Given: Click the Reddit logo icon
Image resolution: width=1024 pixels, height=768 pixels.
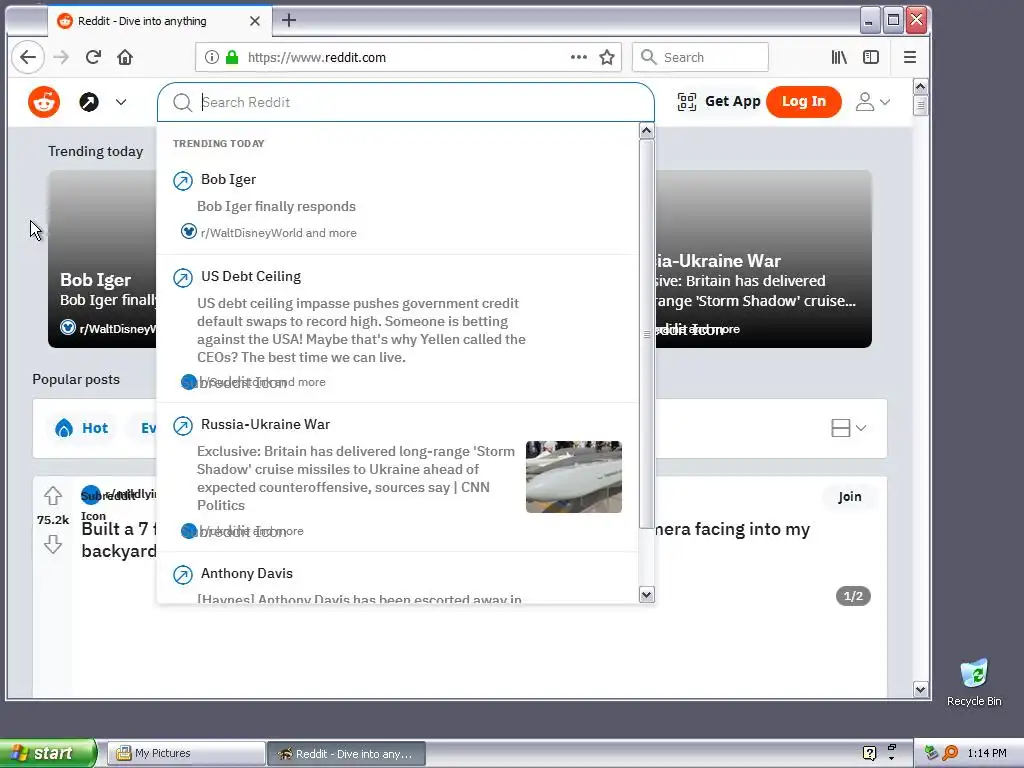Looking at the screenshot, I should point(44,102).
